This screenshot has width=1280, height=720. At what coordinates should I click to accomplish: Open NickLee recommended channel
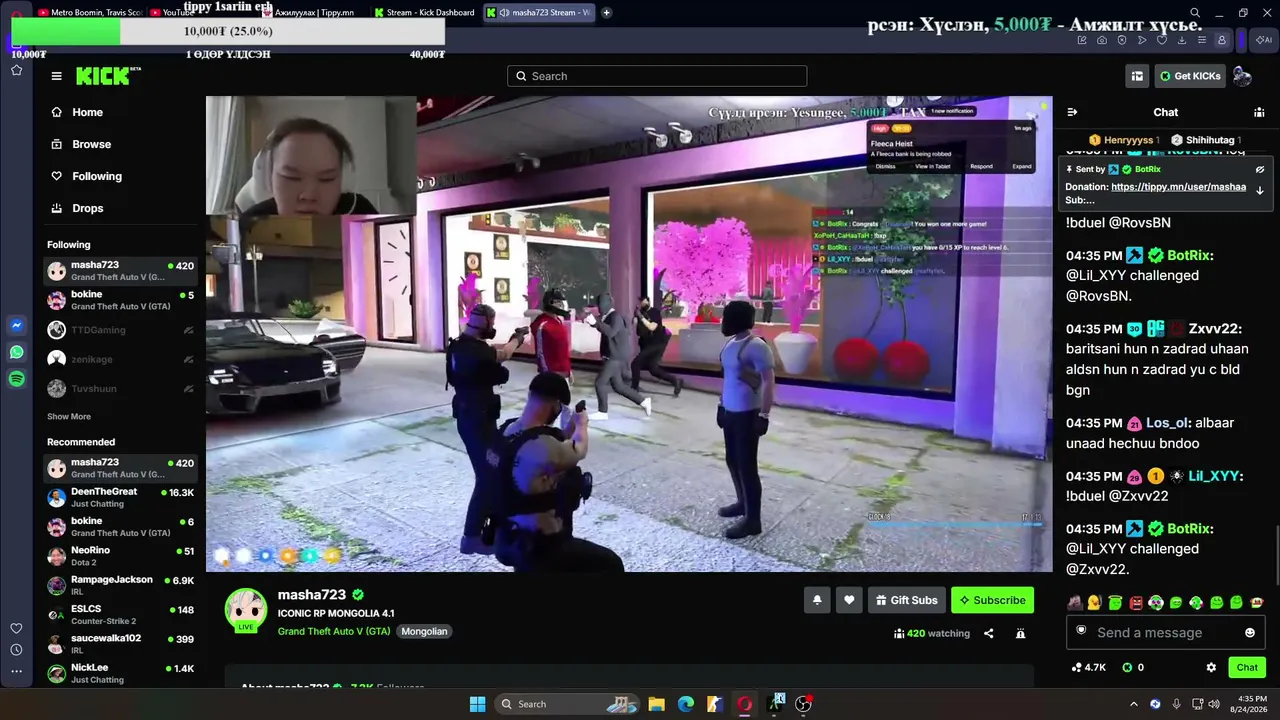click(120, 673)
